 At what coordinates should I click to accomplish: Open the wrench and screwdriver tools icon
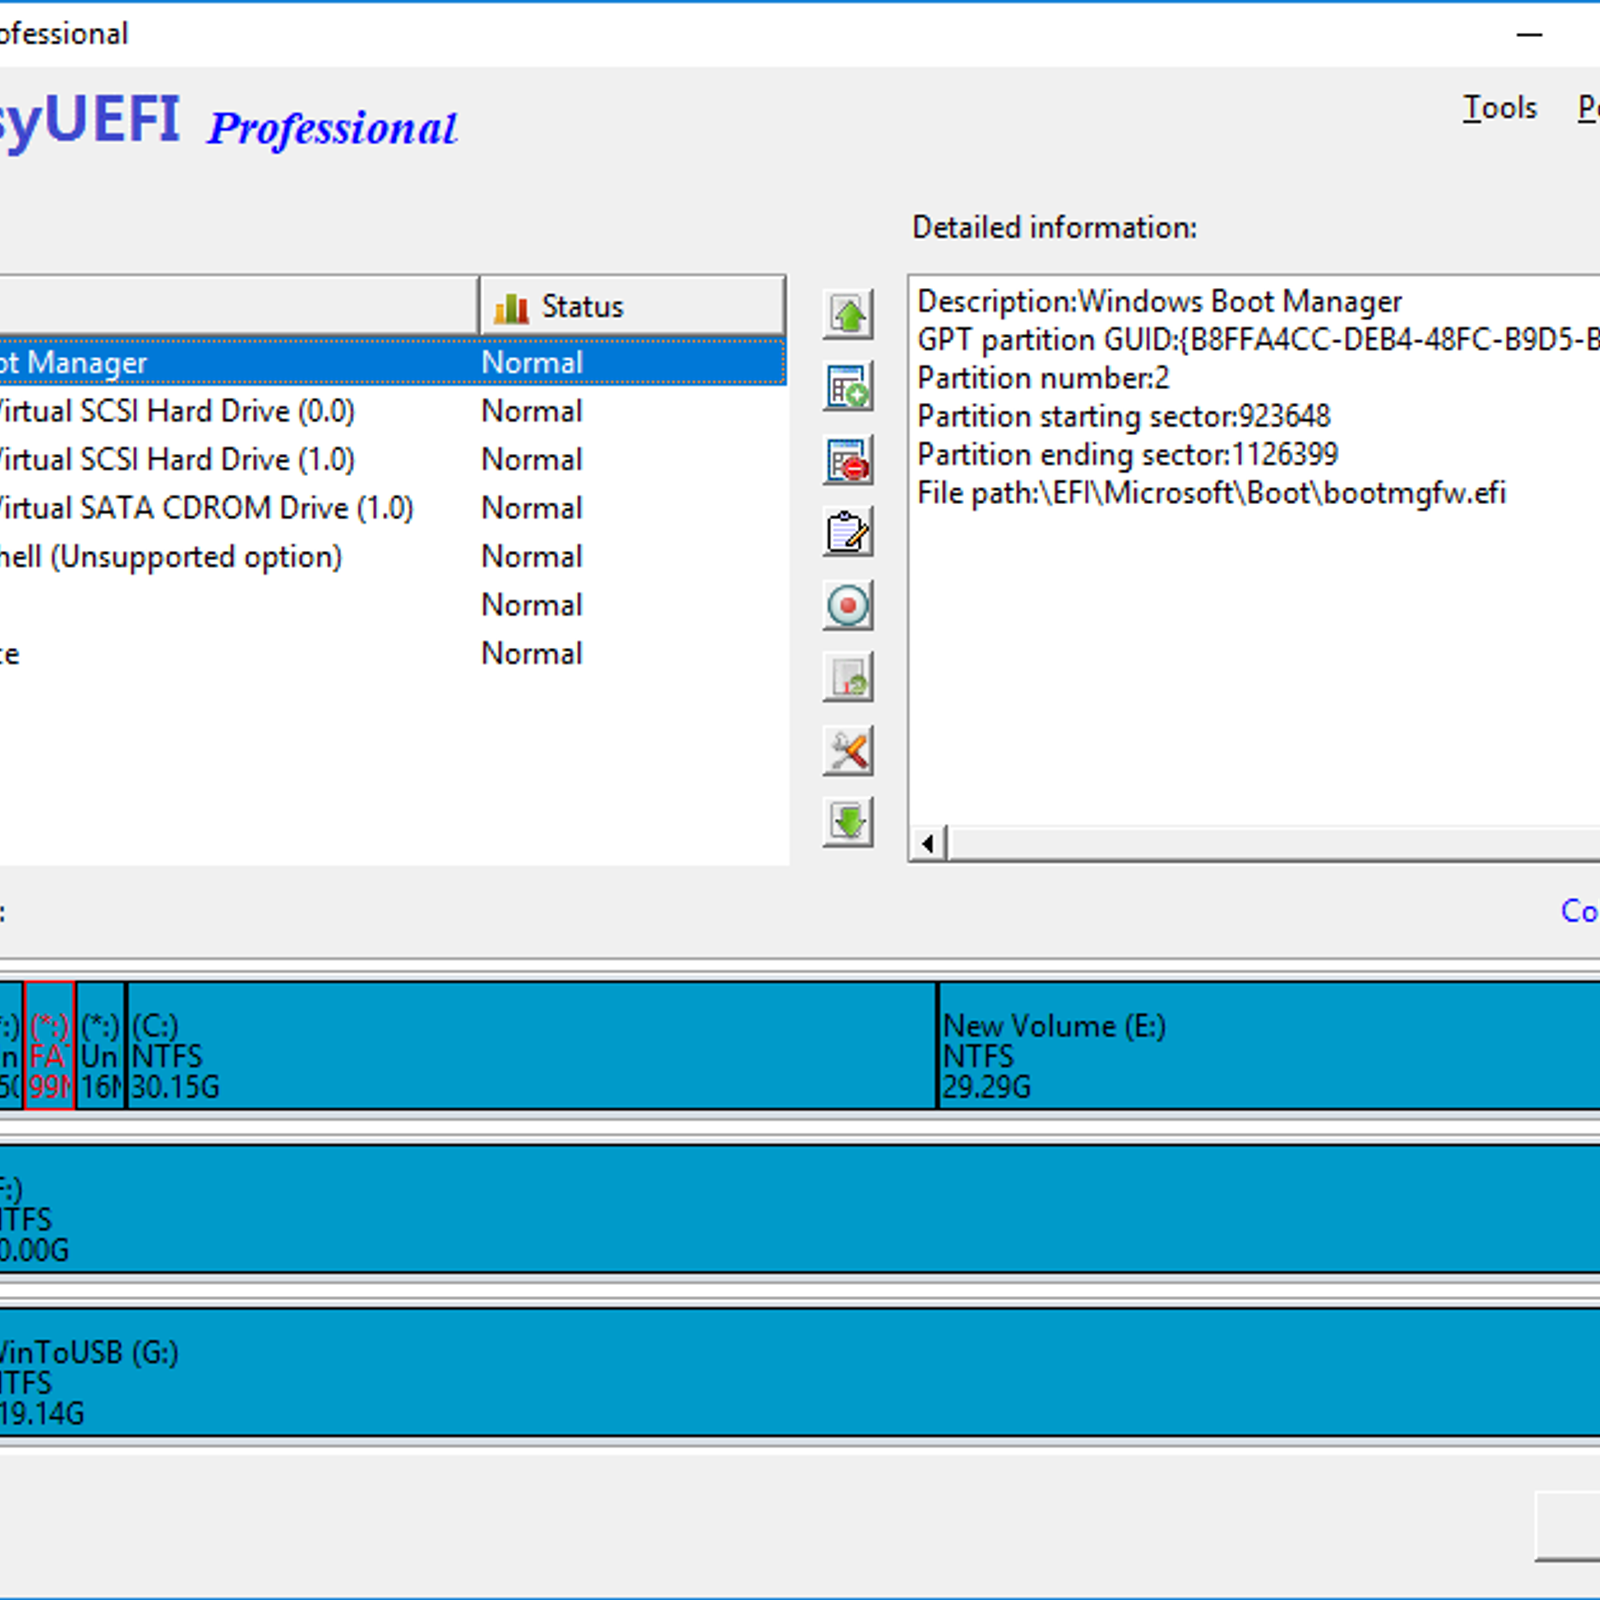[x=848, y=751]
